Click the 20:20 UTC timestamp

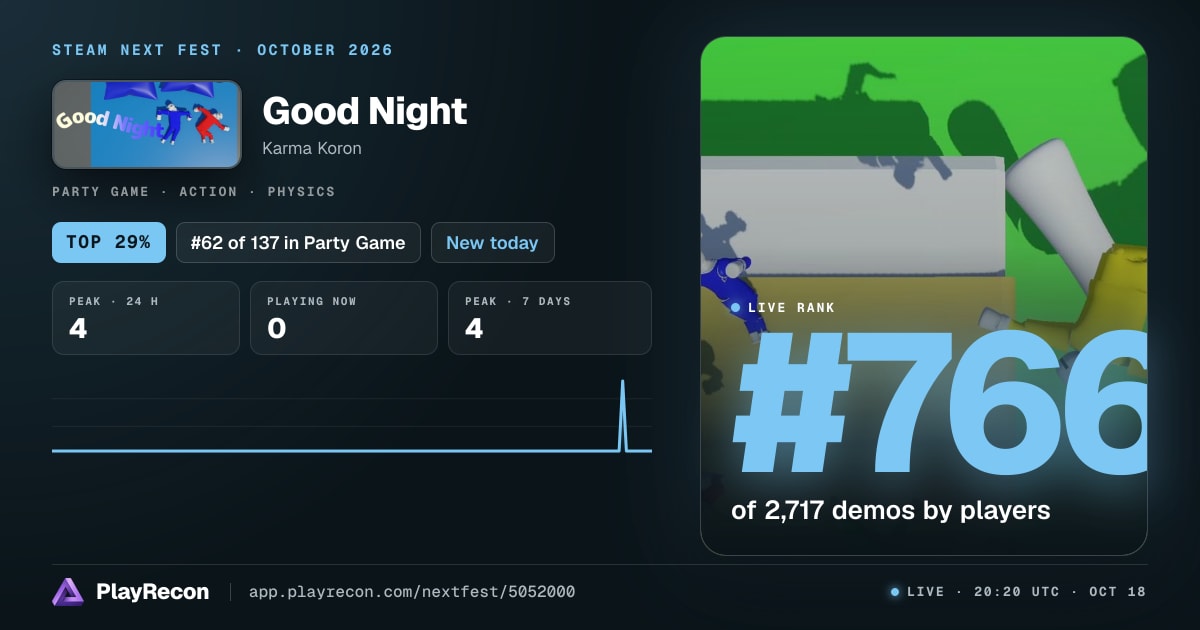point(1018,592)
